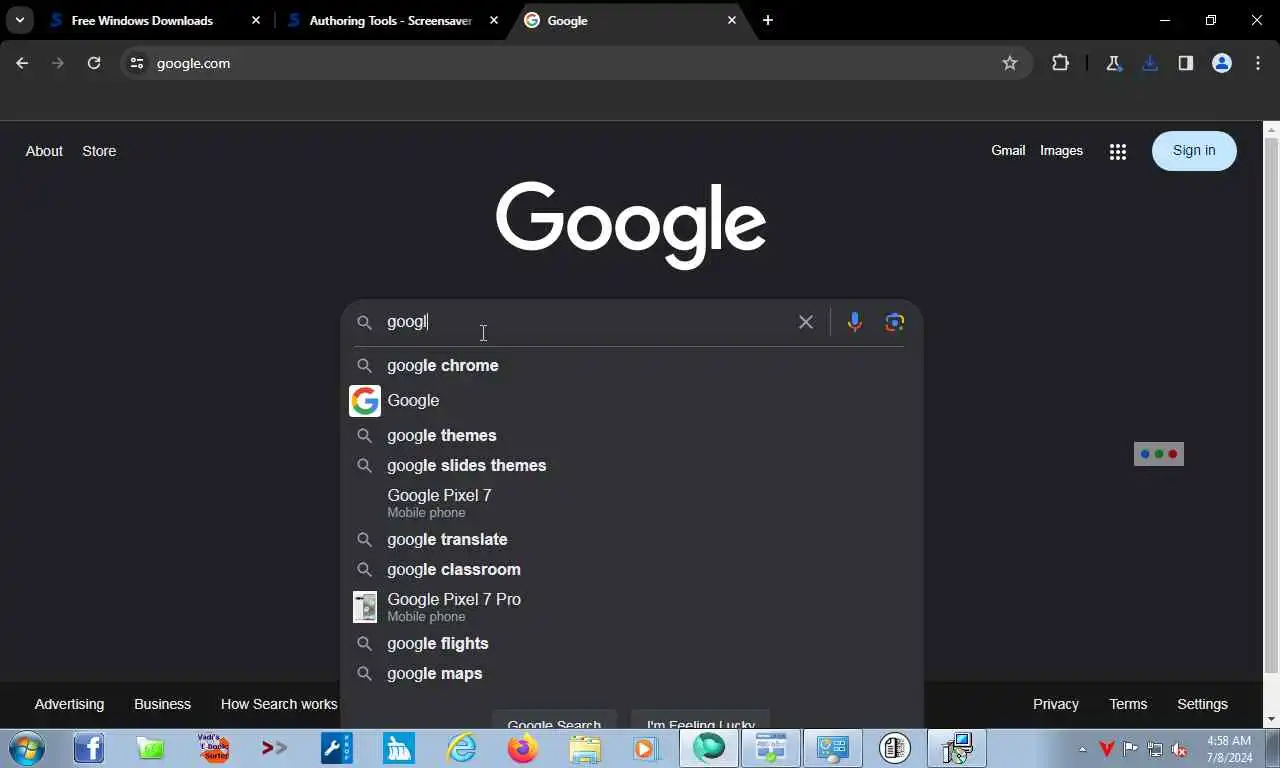Open the About link

pyautogui.click(x=44, y=151)
